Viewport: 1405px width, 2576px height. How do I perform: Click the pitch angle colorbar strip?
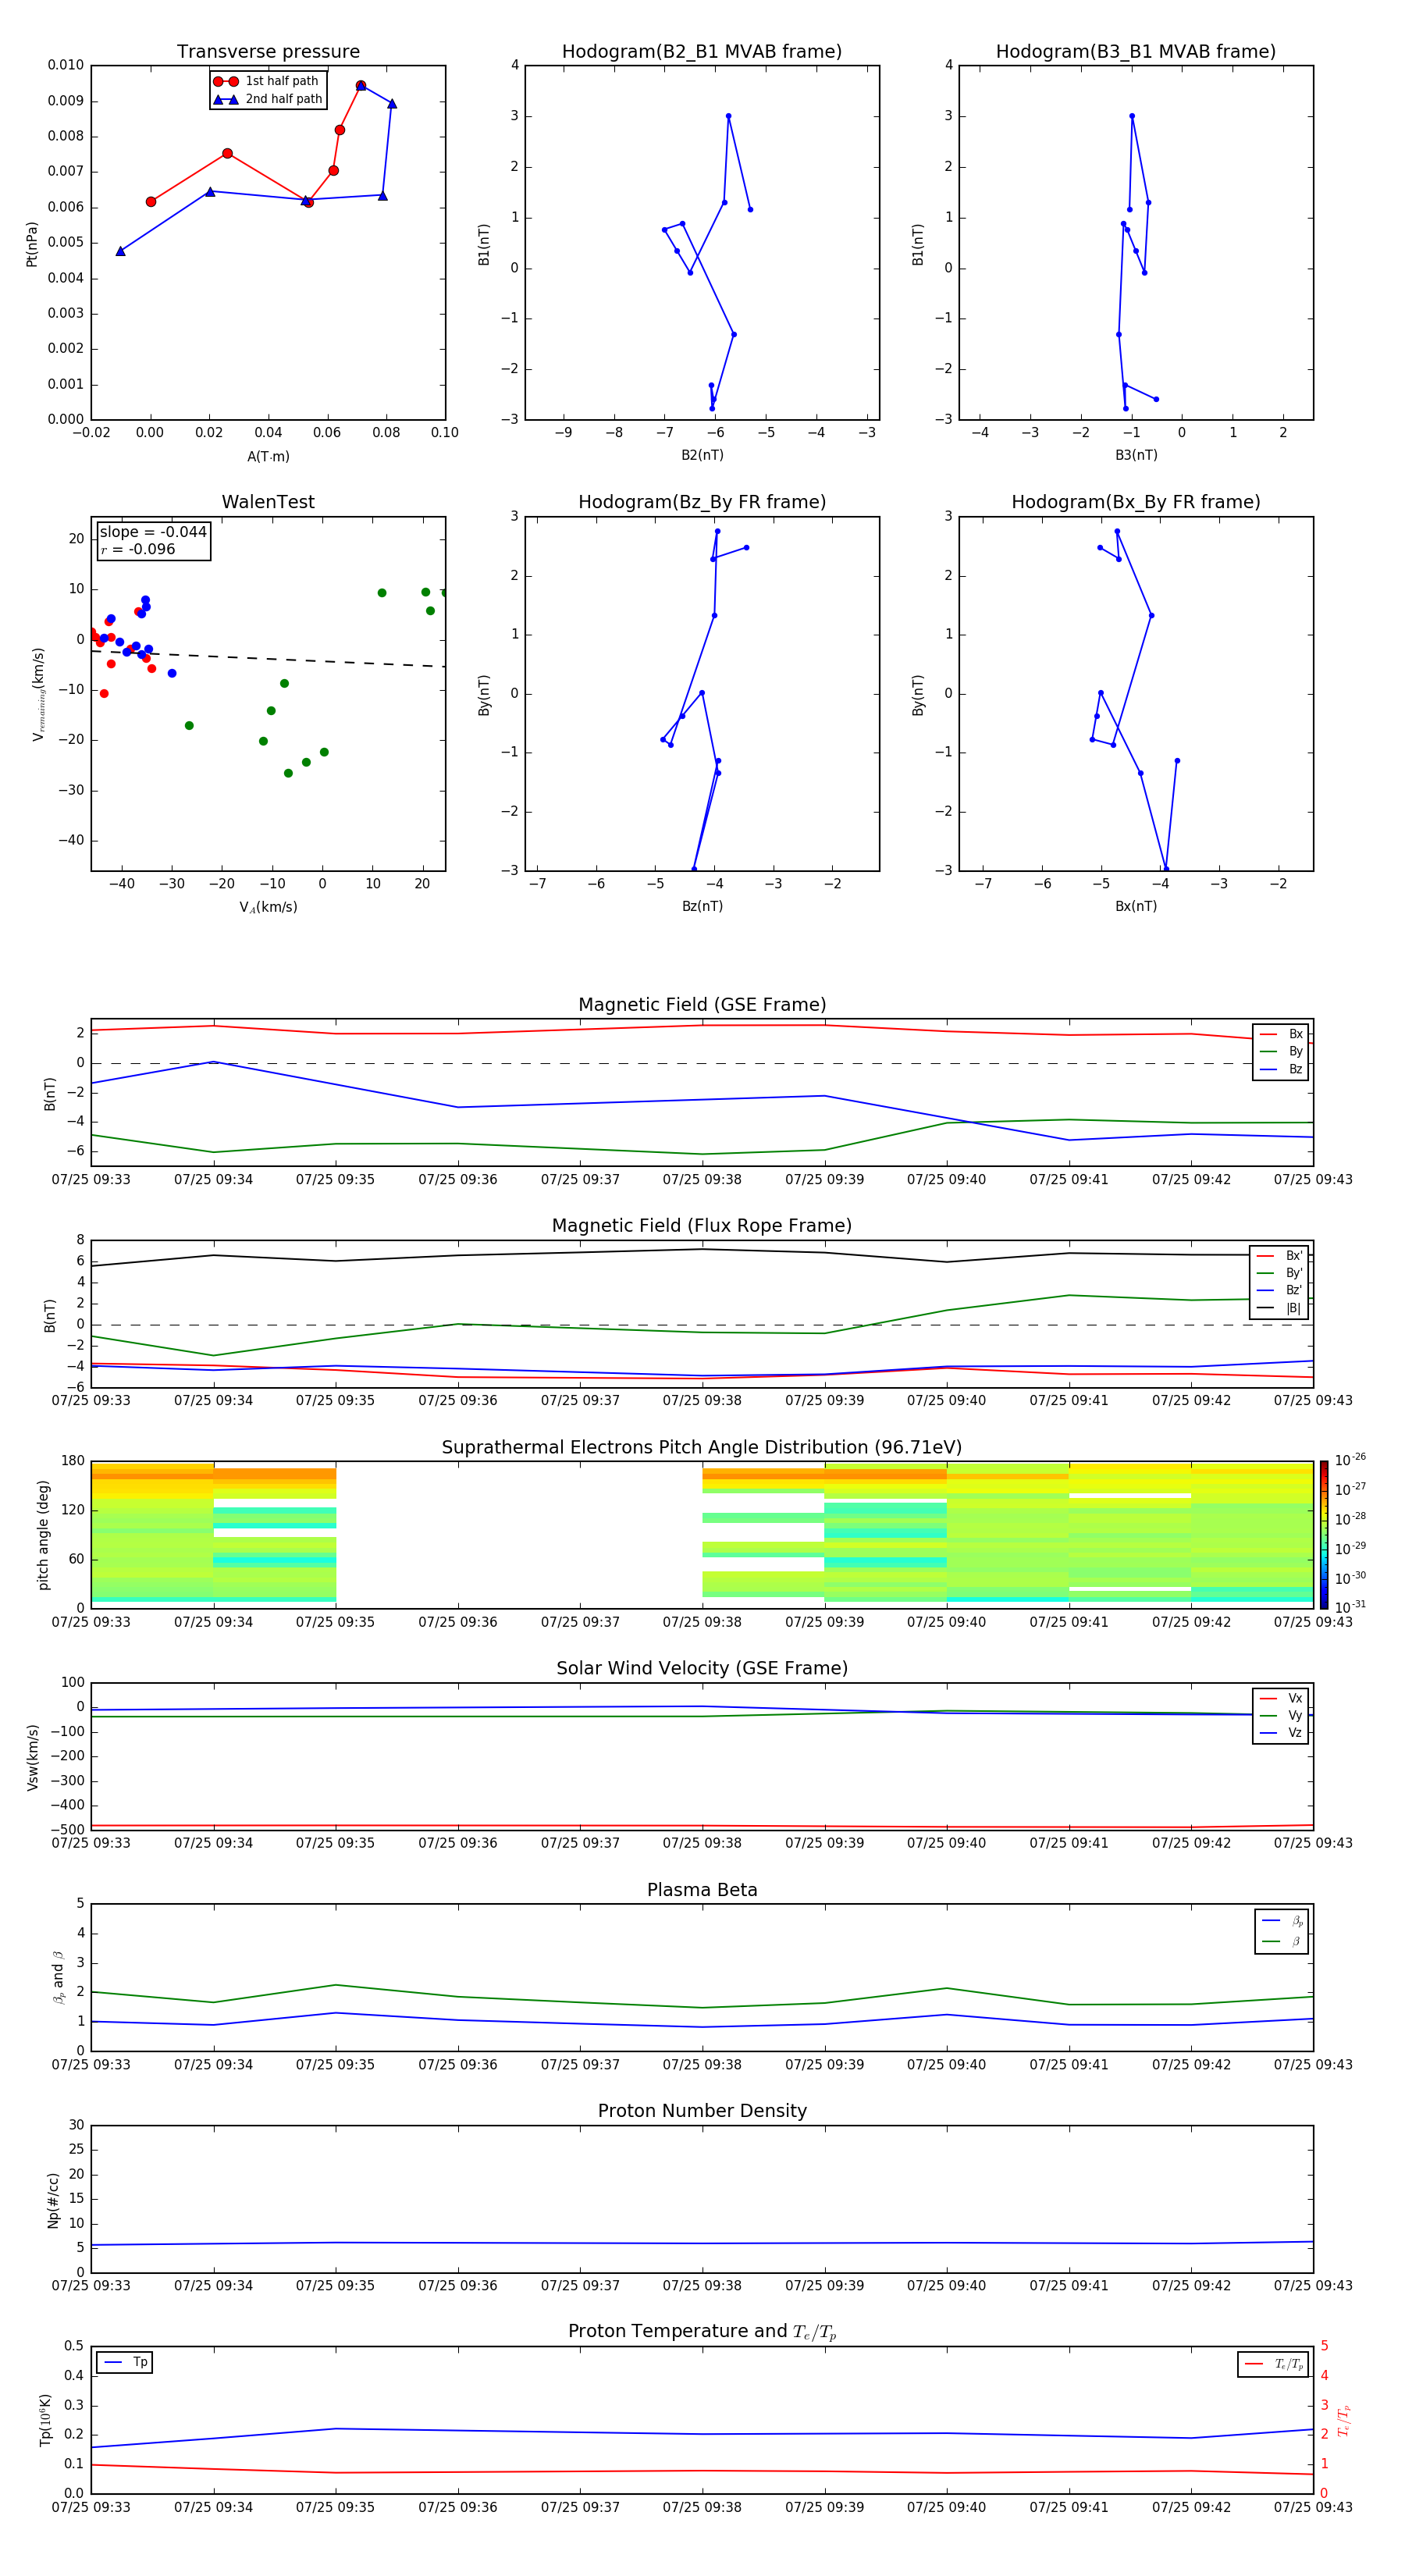pos(1323,1535)
